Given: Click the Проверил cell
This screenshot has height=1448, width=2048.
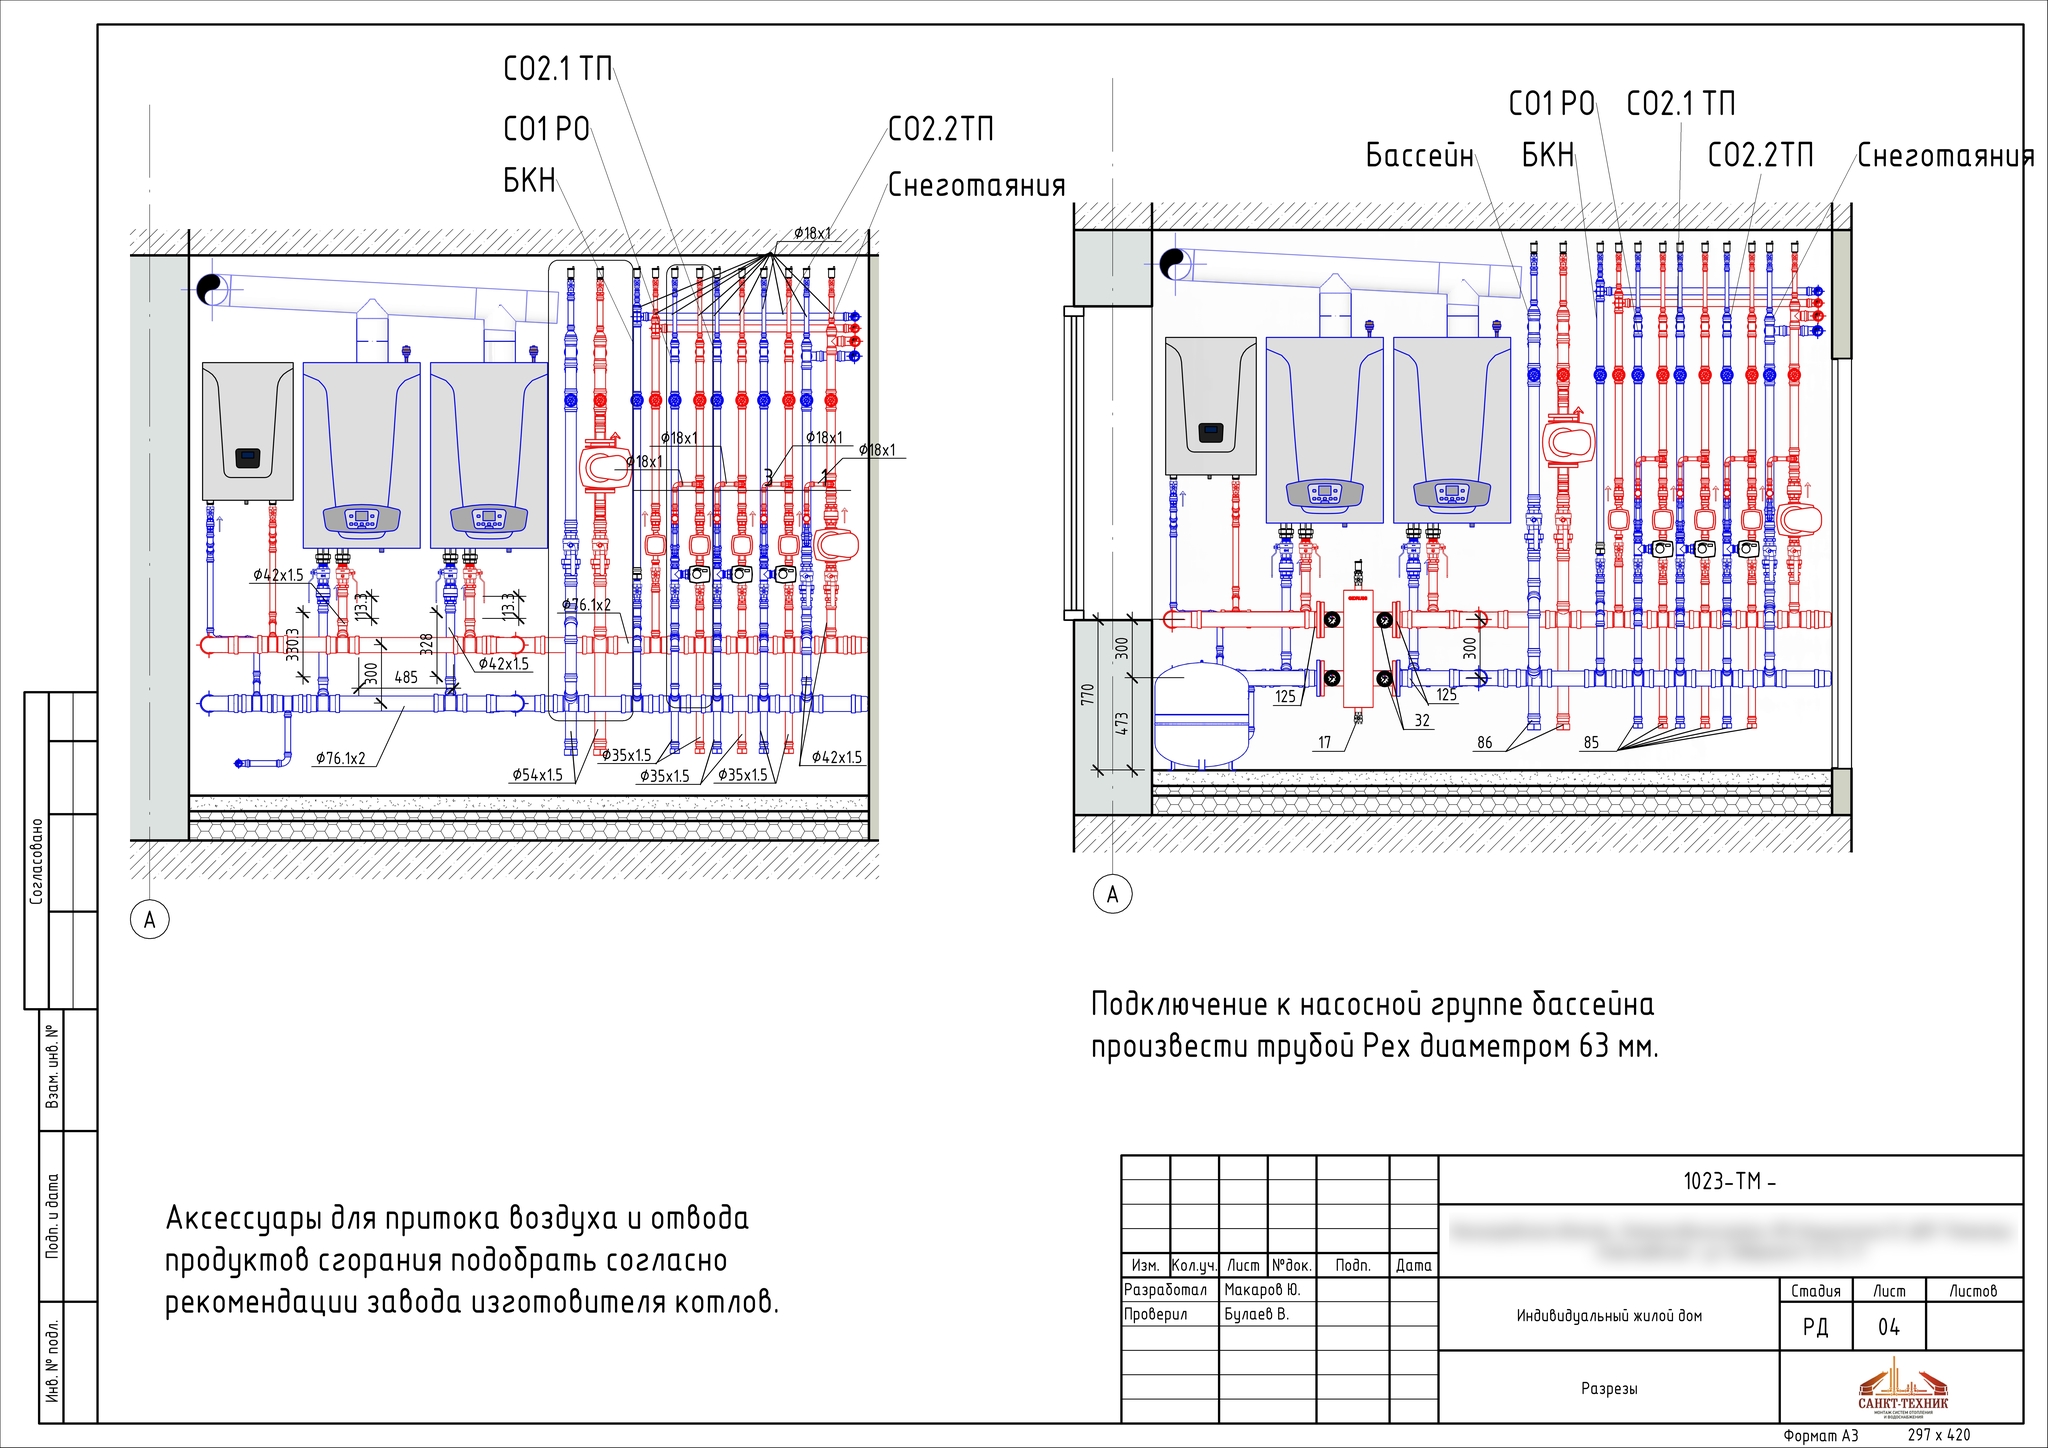Looking at the screenshot, I should (x=1169, y=1314).
